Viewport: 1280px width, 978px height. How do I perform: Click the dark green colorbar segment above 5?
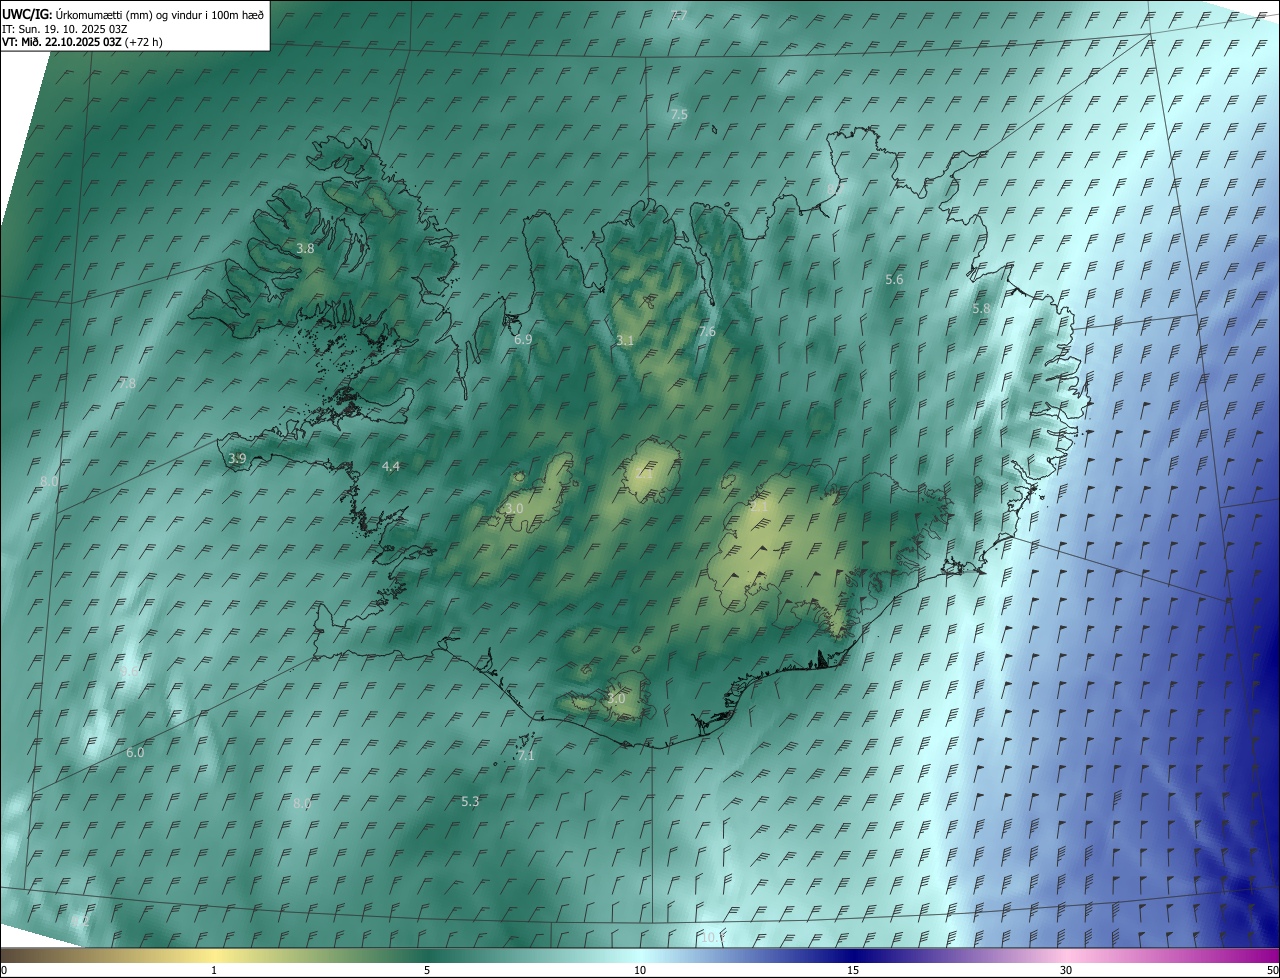pos(427,955)
